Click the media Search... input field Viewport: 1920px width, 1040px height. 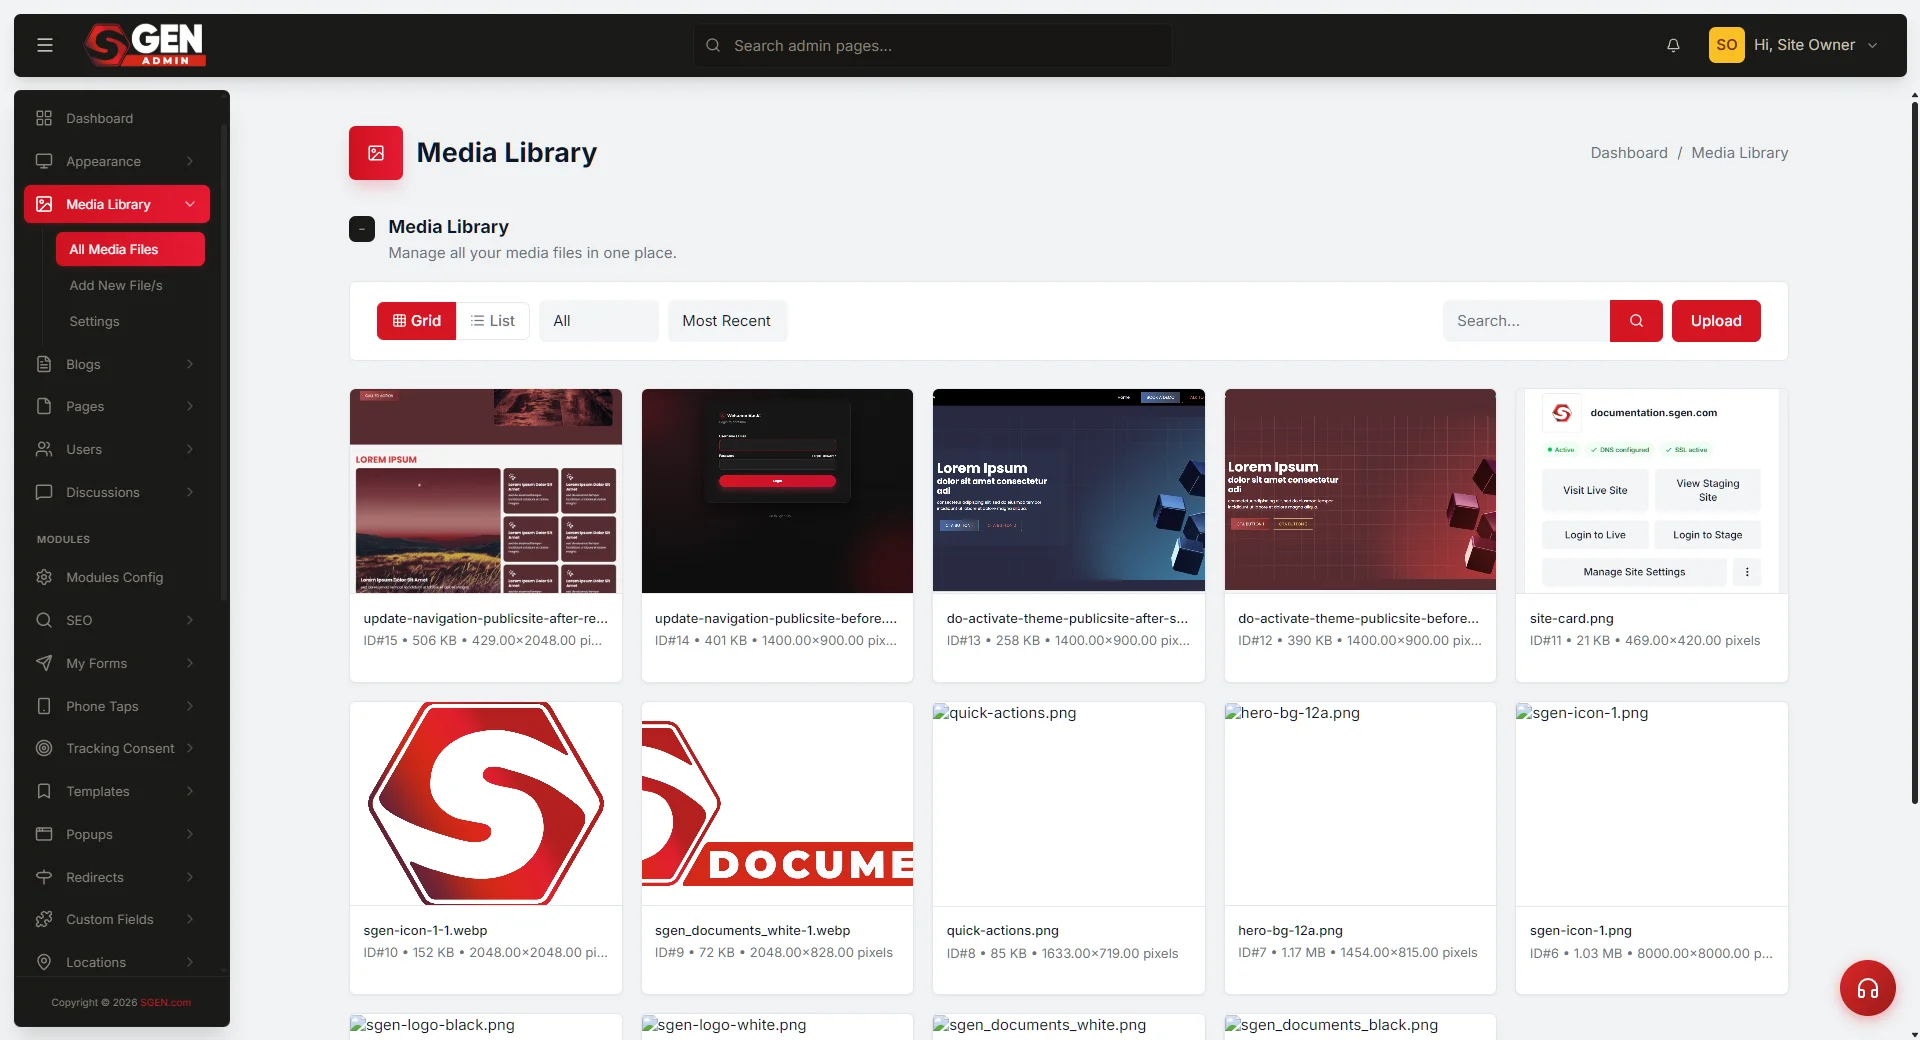coord(1526,321)
